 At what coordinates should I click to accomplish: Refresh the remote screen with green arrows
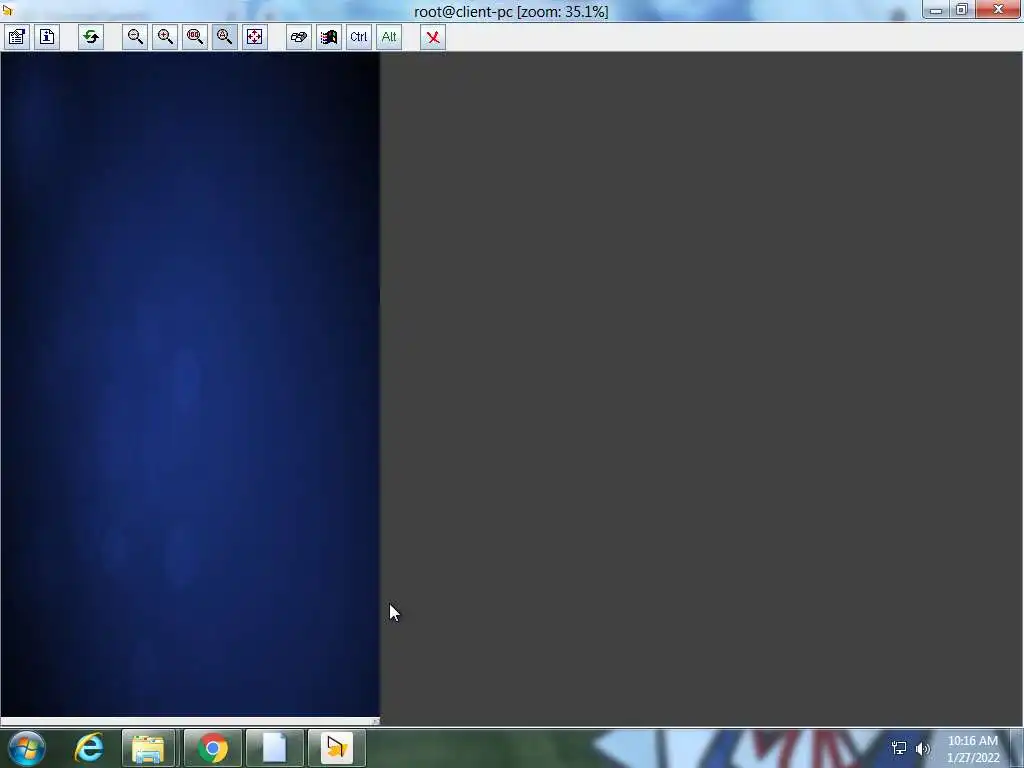click(x=91, y=37)
